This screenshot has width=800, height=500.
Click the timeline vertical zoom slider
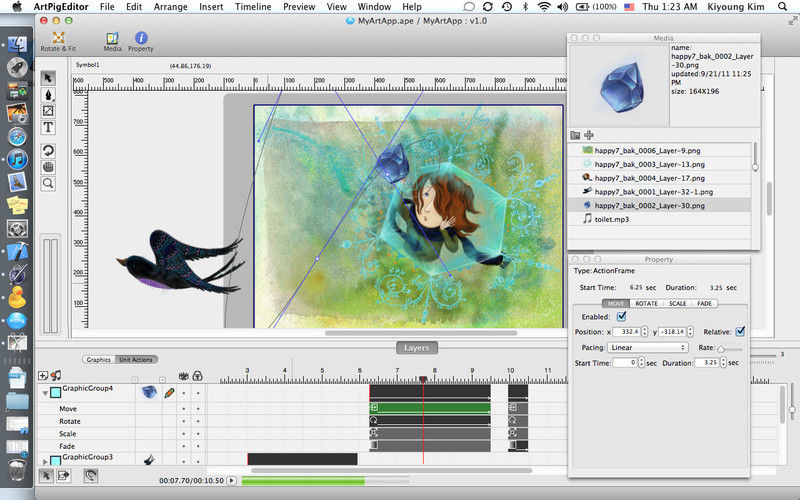point(792,409)
